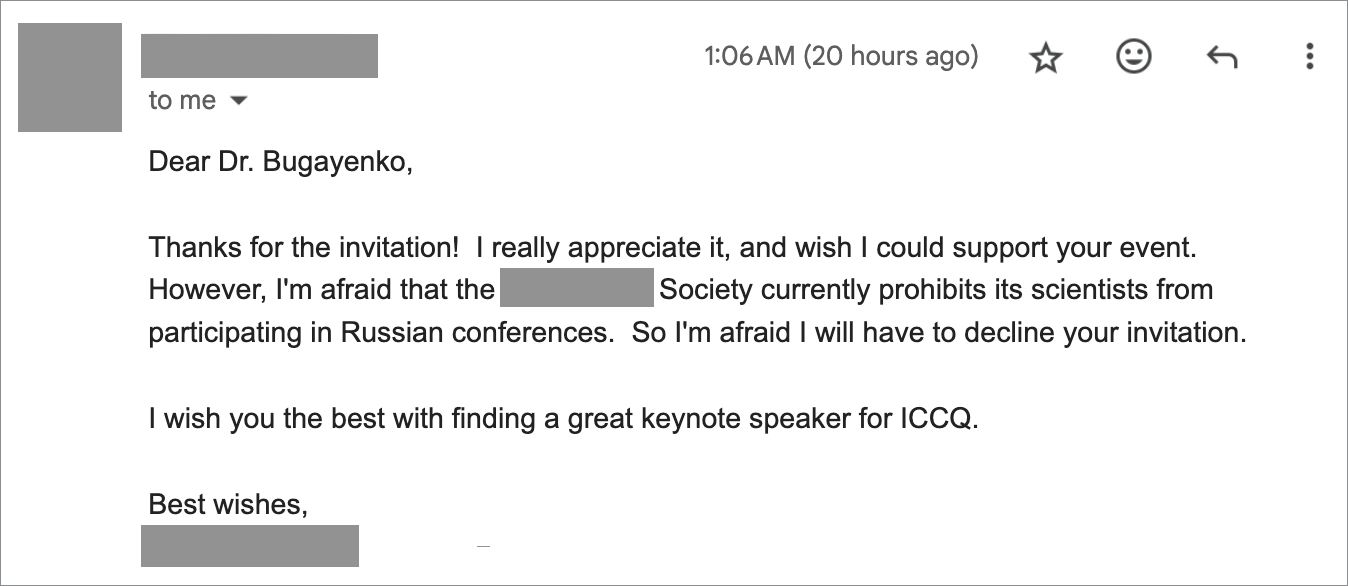Click the 'Best wishes,' closing line

pos(228,504)
